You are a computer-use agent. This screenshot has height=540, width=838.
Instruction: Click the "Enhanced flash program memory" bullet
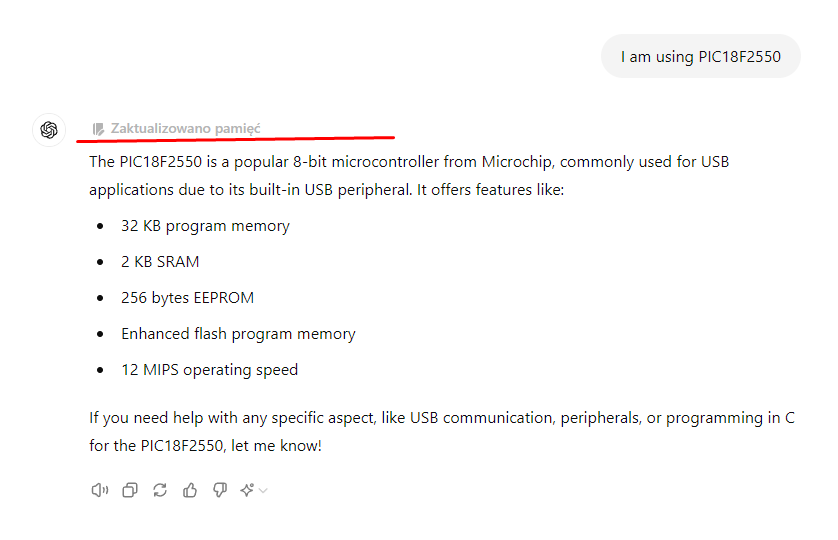point(238,334)
